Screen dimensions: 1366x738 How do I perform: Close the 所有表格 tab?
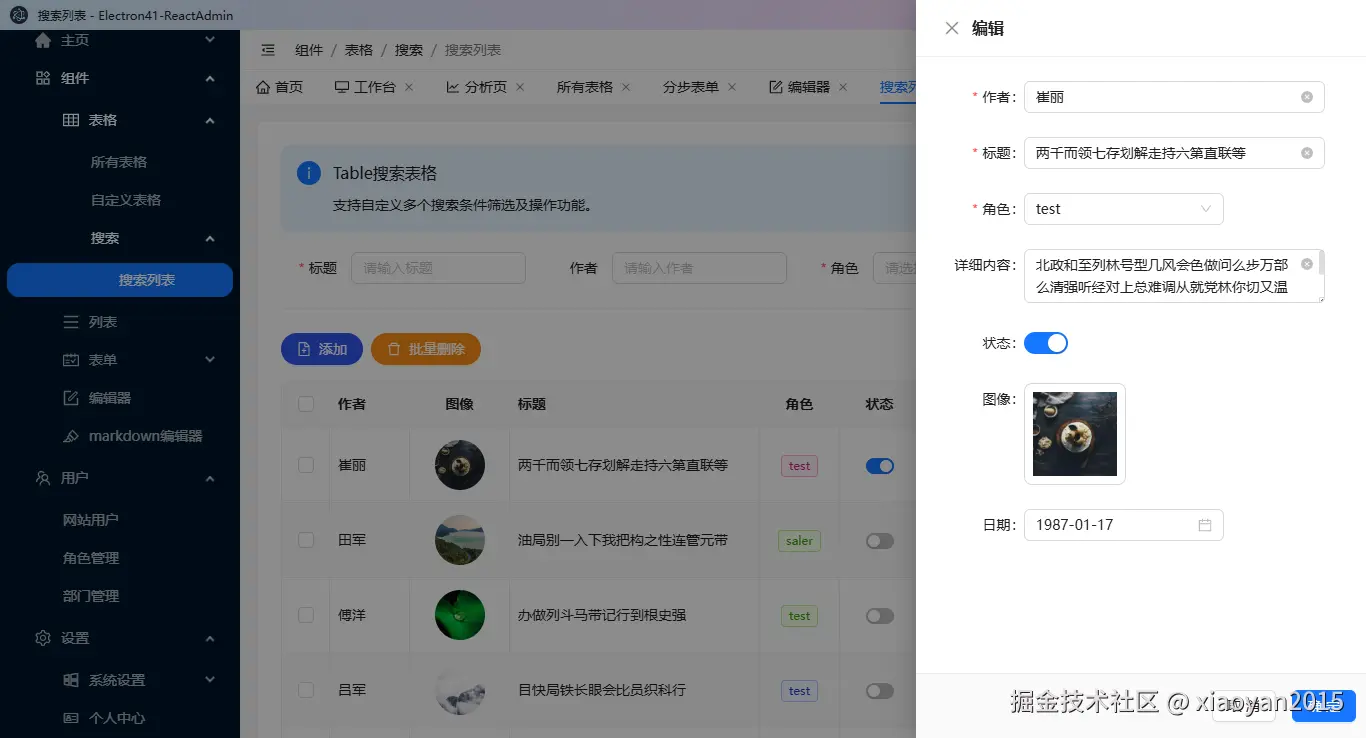click(x=626, y=87)
